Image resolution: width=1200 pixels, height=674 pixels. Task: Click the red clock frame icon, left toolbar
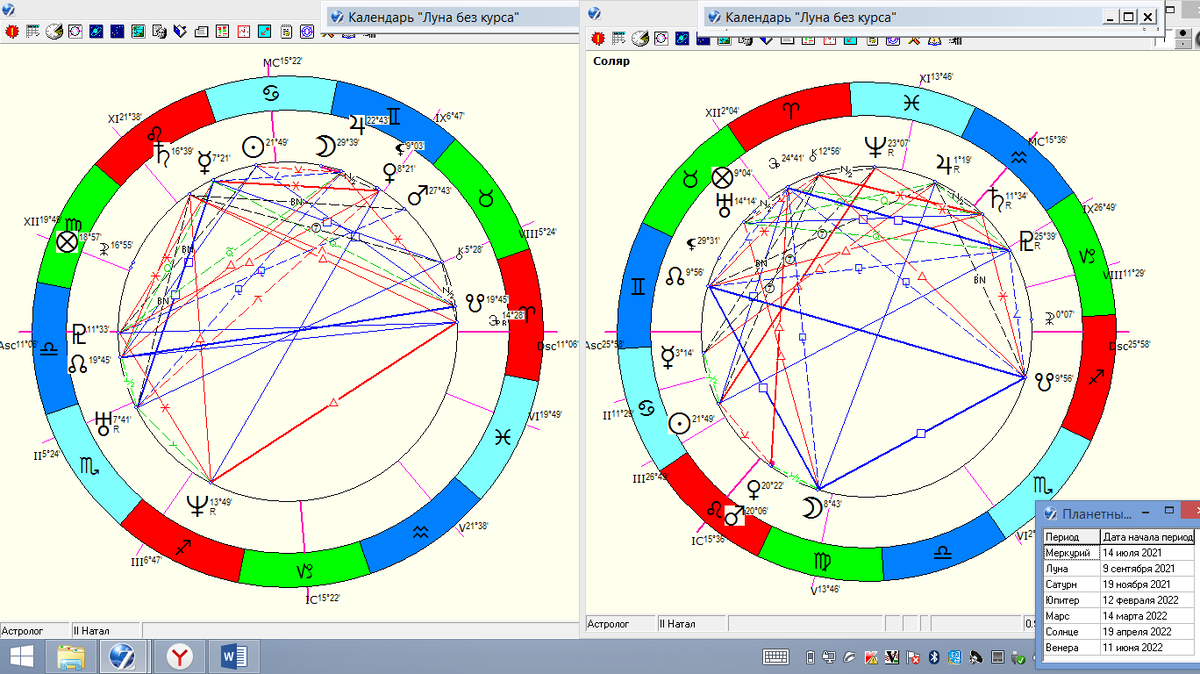point(243,31)
